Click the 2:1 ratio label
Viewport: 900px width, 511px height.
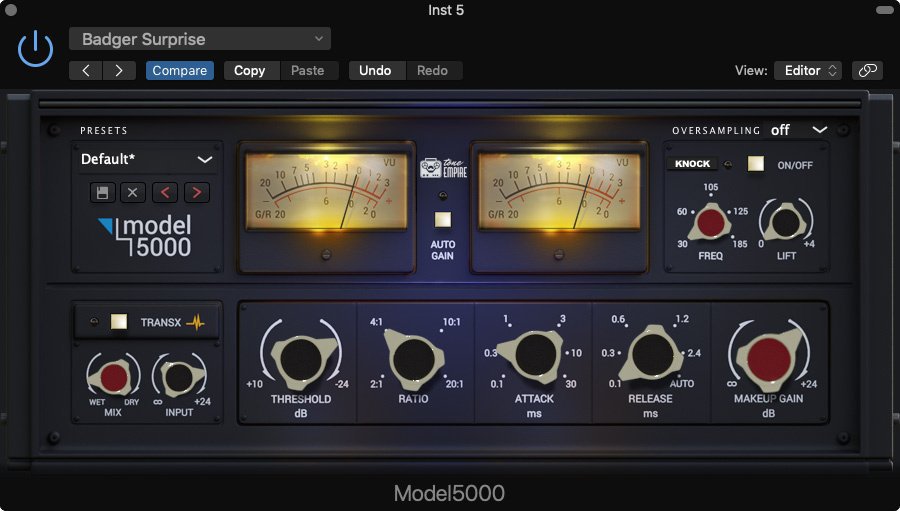click(376, 384)
